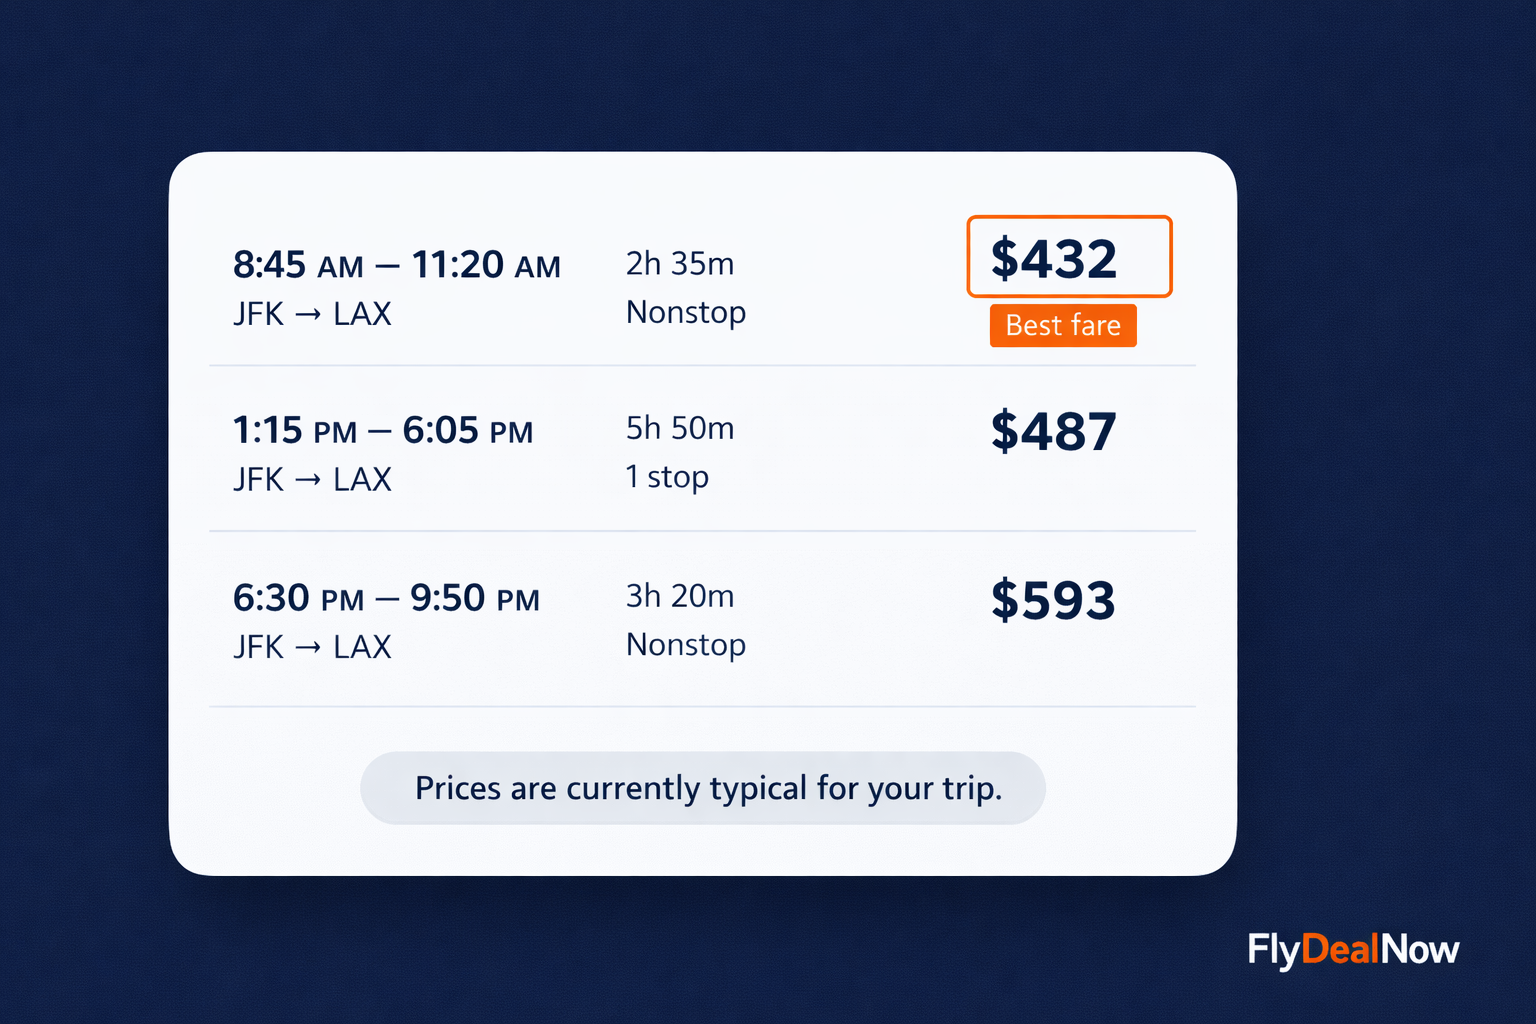Image resolution: width=1536 pixels, height=1024 pixels.
Task: Click JFK → LAX route of first flight
Action: tap(312, 314)
